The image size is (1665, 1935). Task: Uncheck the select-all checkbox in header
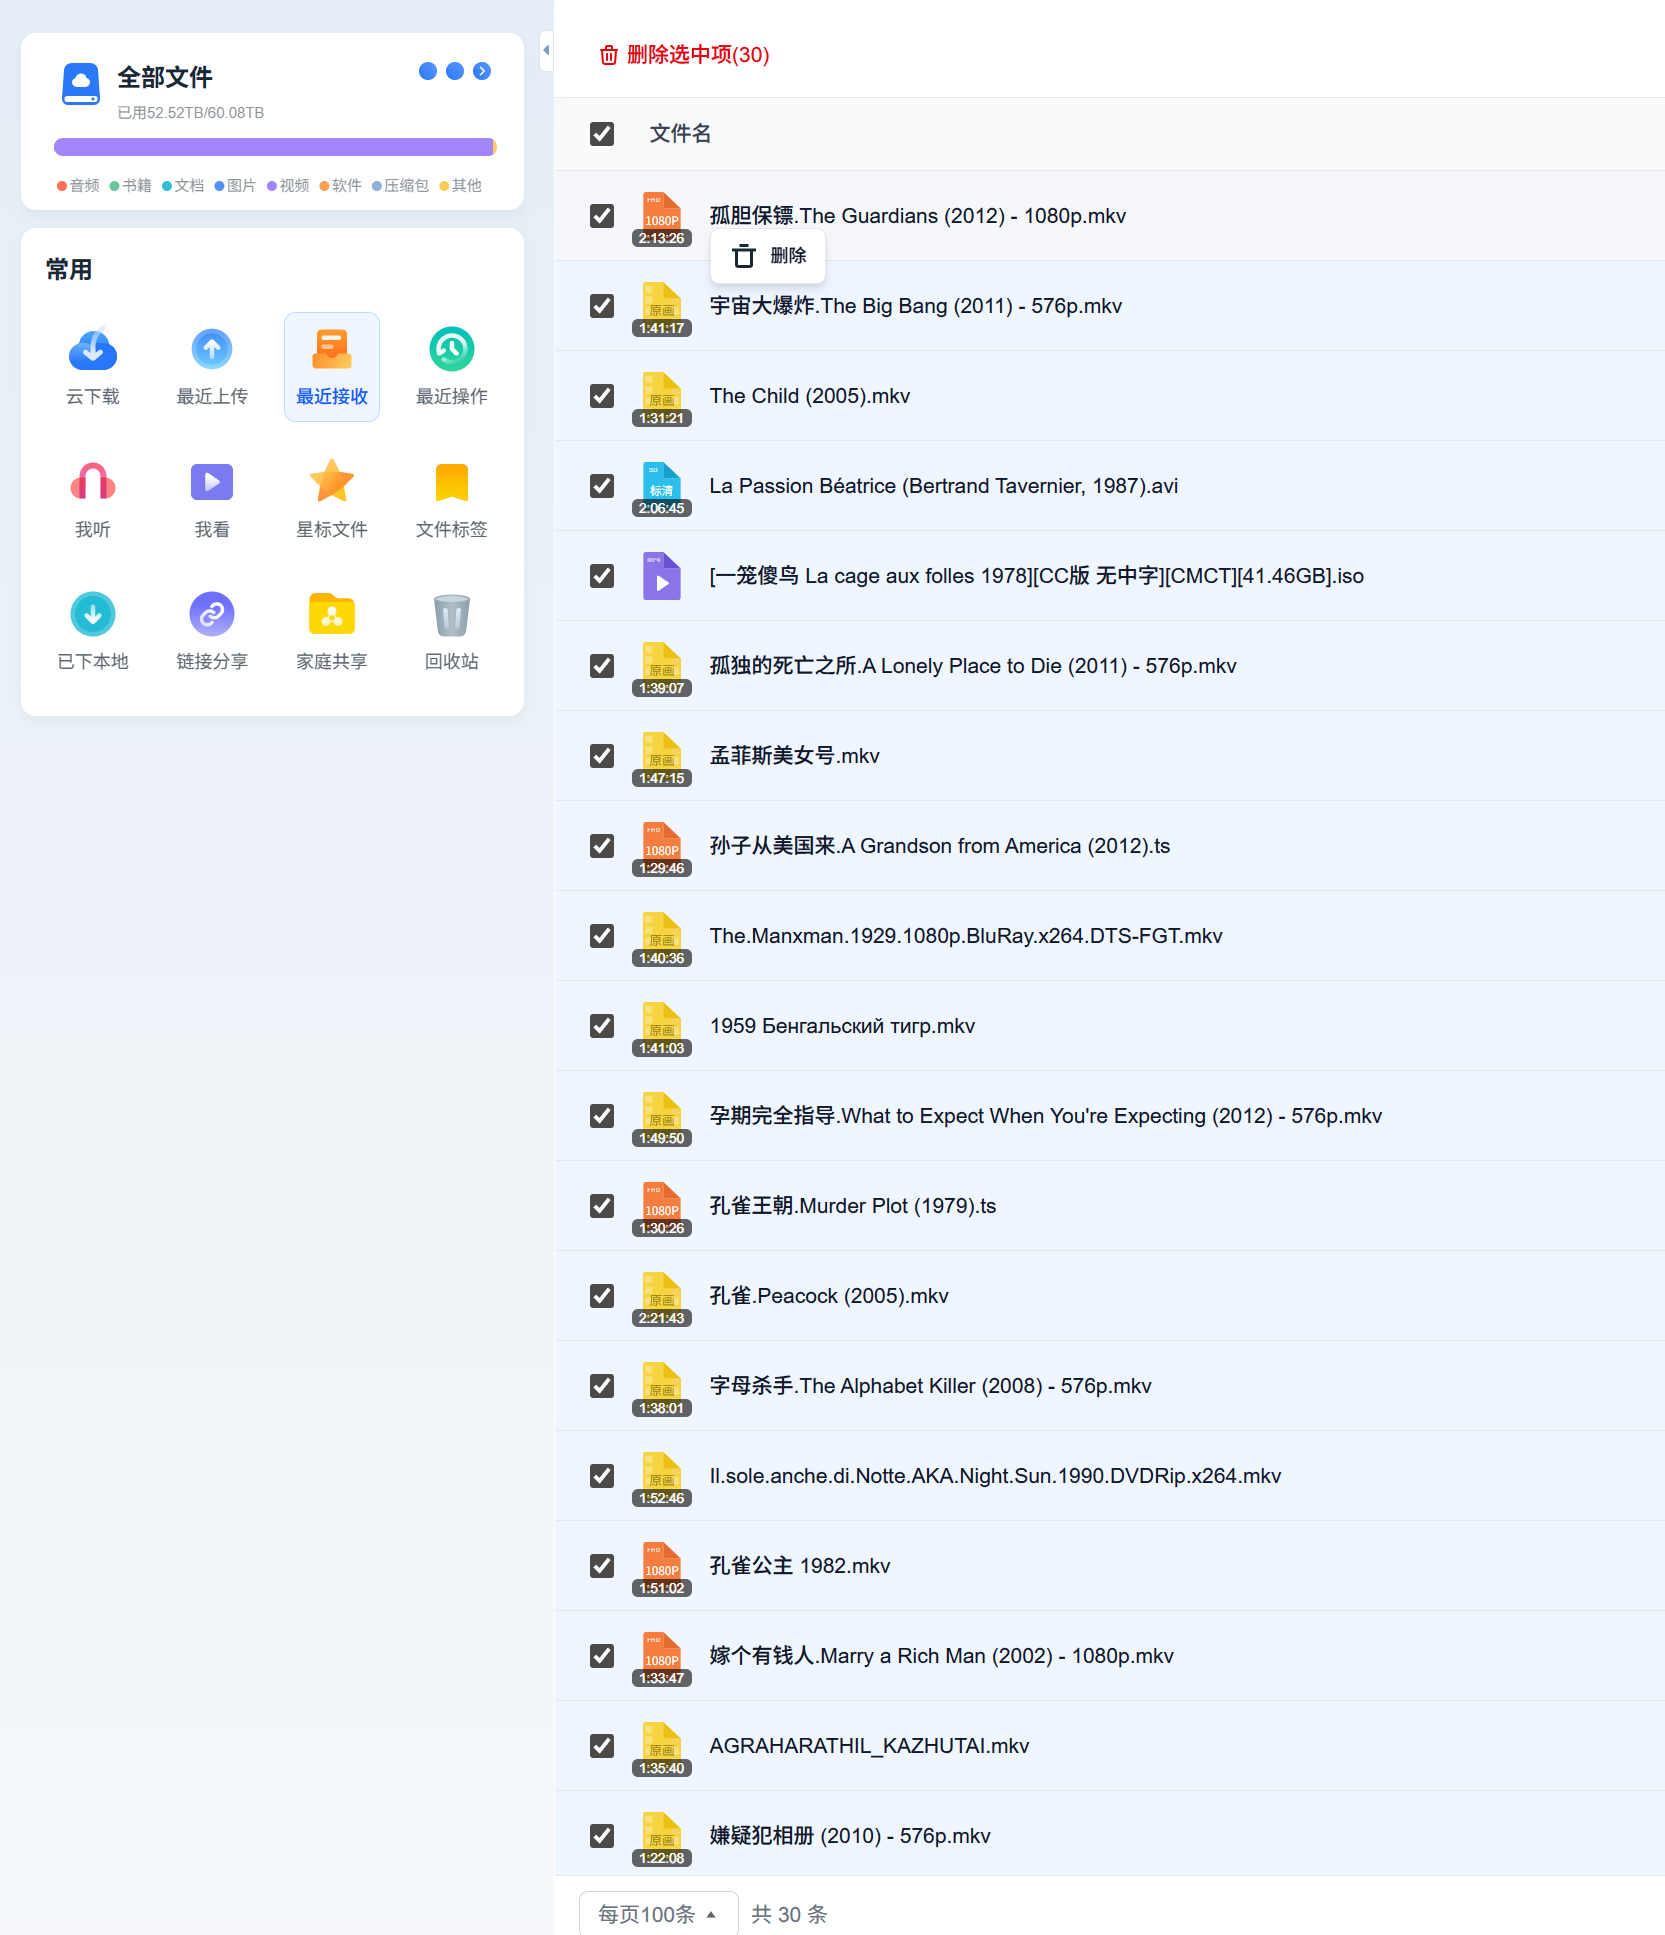601,133
